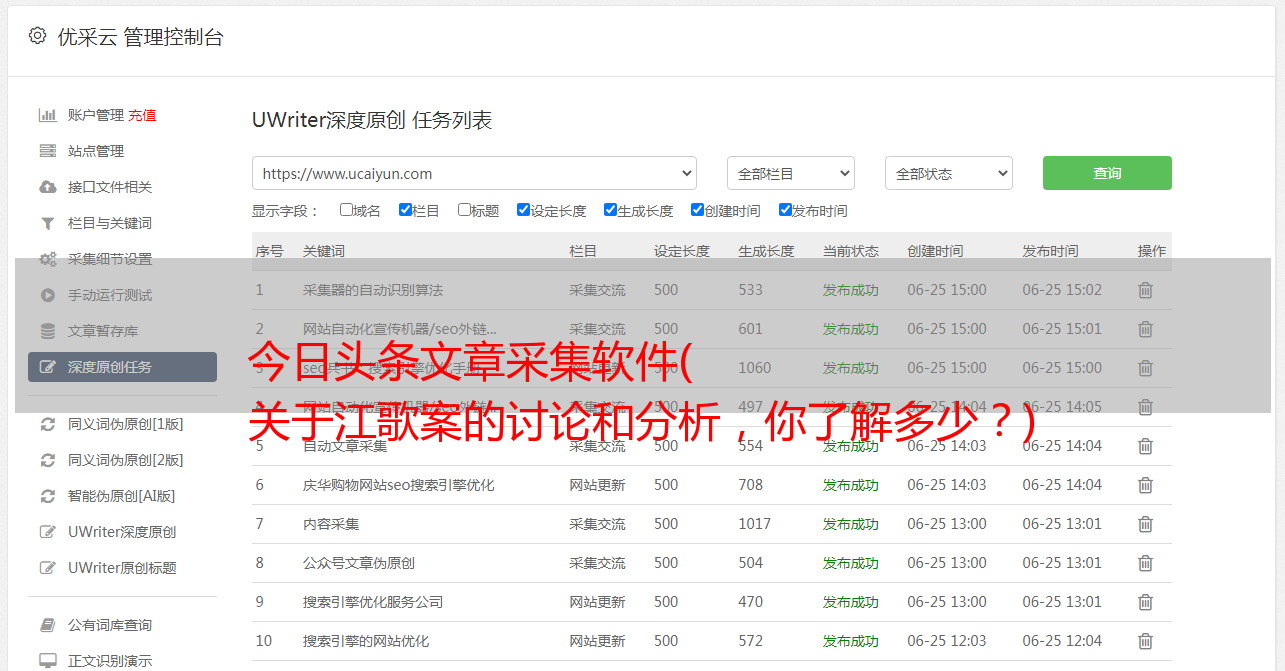Open 同义词伪原创[1版] sidebar link
This screenshot has height=671, width=1285.
pos(126,424)
